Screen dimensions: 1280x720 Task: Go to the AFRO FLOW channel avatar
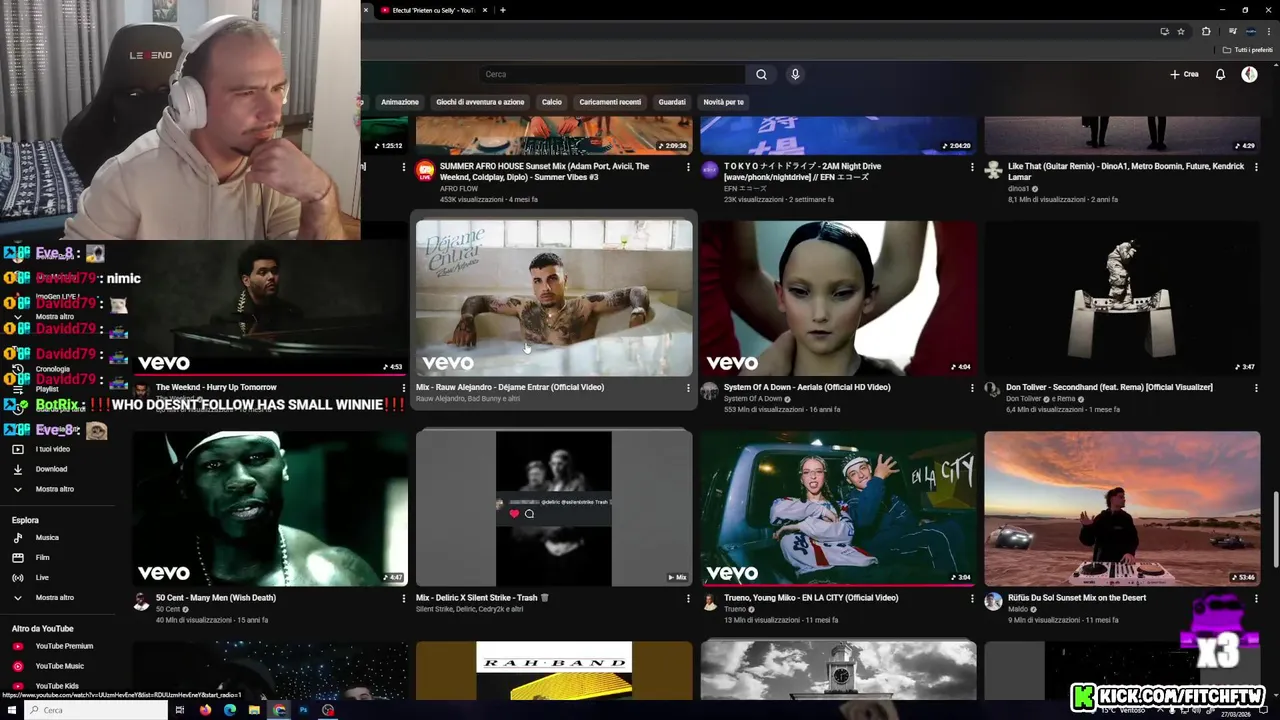pos(425,170)
